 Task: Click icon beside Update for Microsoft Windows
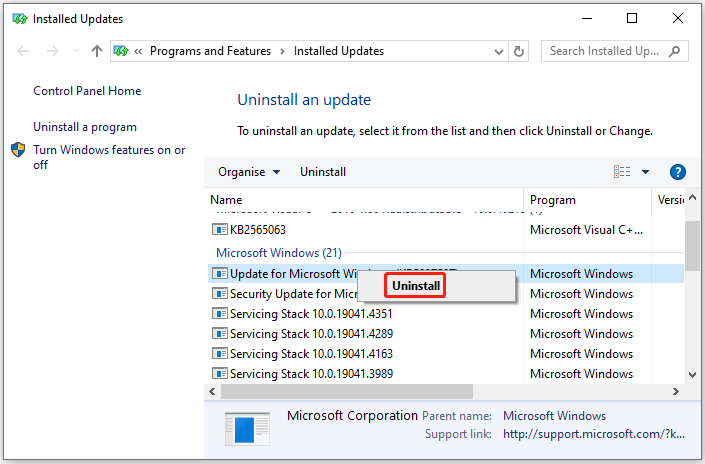coord(219,273)
